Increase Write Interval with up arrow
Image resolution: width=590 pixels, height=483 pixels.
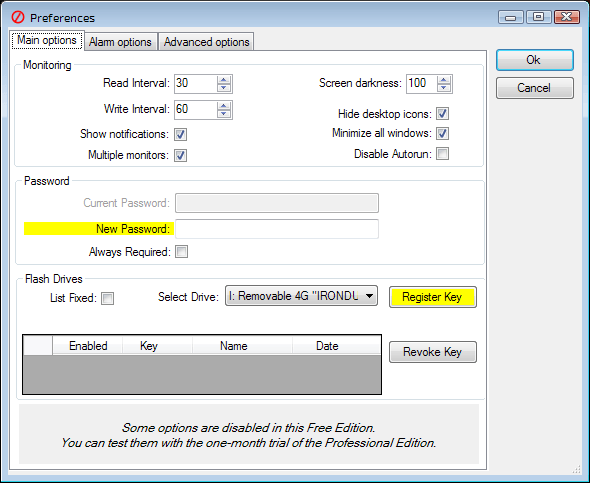224,106
